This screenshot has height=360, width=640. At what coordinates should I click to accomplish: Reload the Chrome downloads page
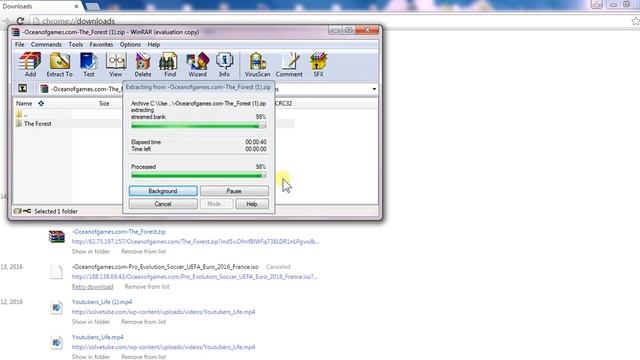[x=20, y=20]
